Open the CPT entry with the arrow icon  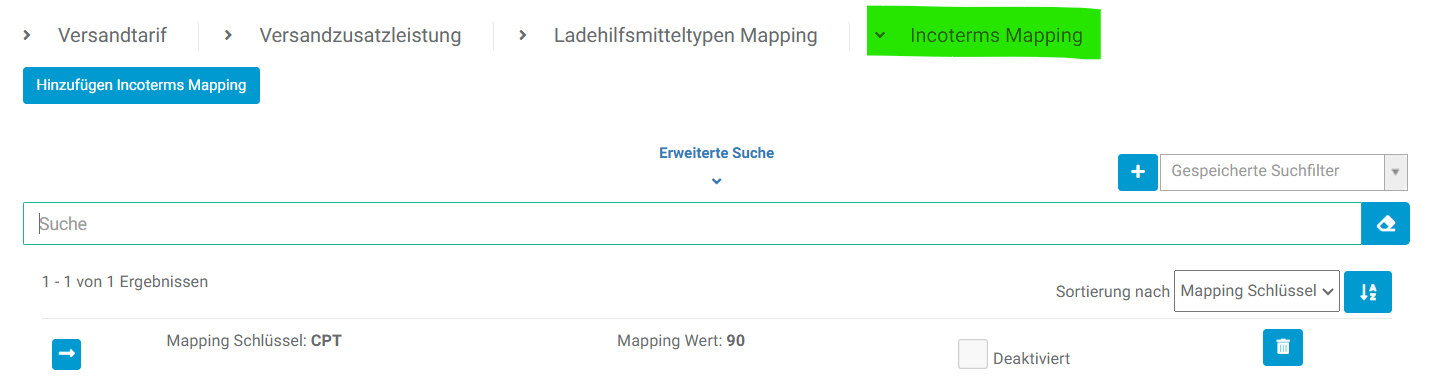click(66, 354)
